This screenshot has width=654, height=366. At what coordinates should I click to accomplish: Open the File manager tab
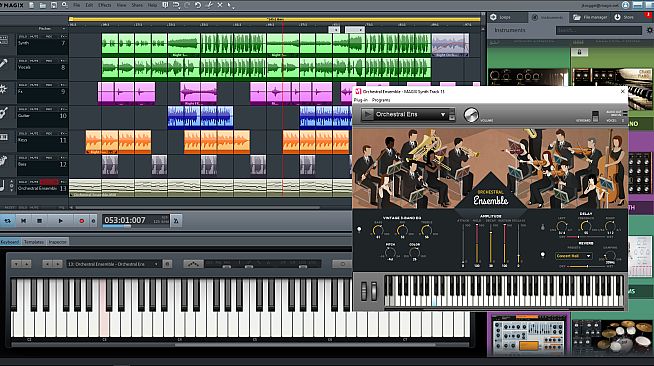(x=590, y=17)
